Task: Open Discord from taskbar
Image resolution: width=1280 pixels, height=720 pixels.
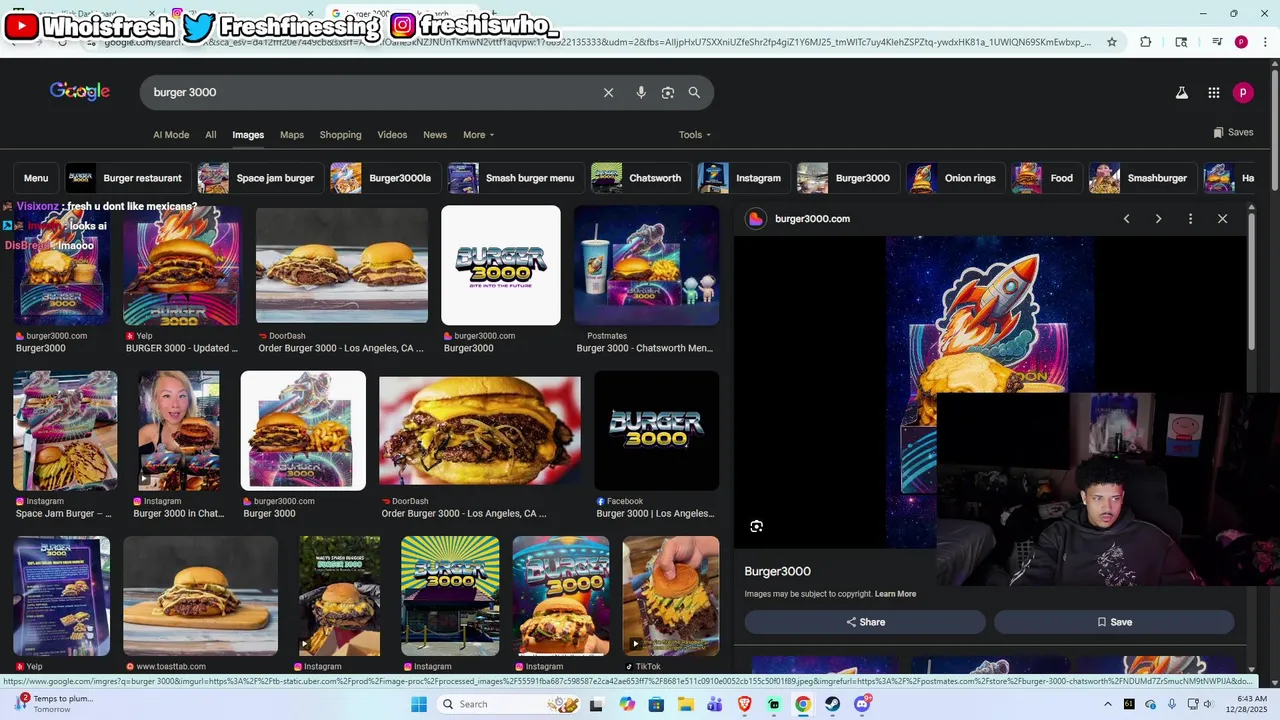Action: (x=863, y=704)
